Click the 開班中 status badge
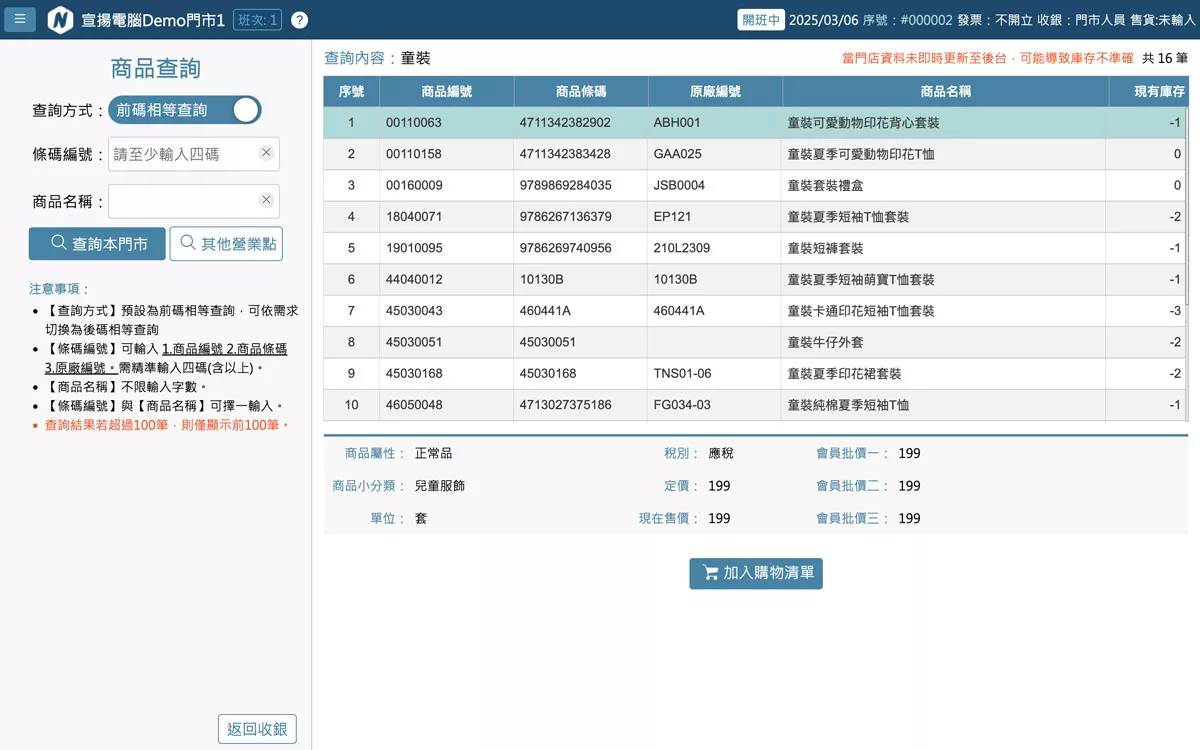The height and width of the screenshot is (750, 1200). 761,20
